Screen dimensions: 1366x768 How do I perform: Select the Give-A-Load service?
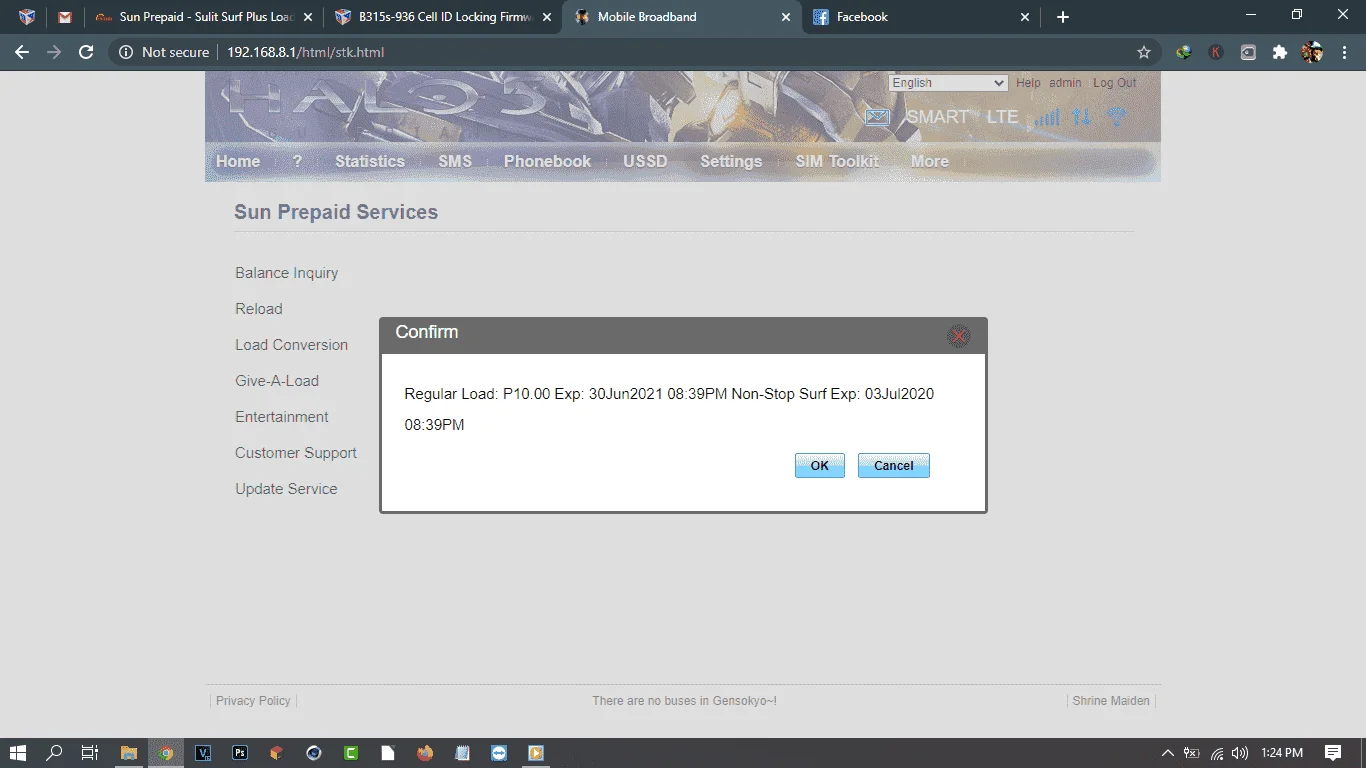click(x=277, y=381)
